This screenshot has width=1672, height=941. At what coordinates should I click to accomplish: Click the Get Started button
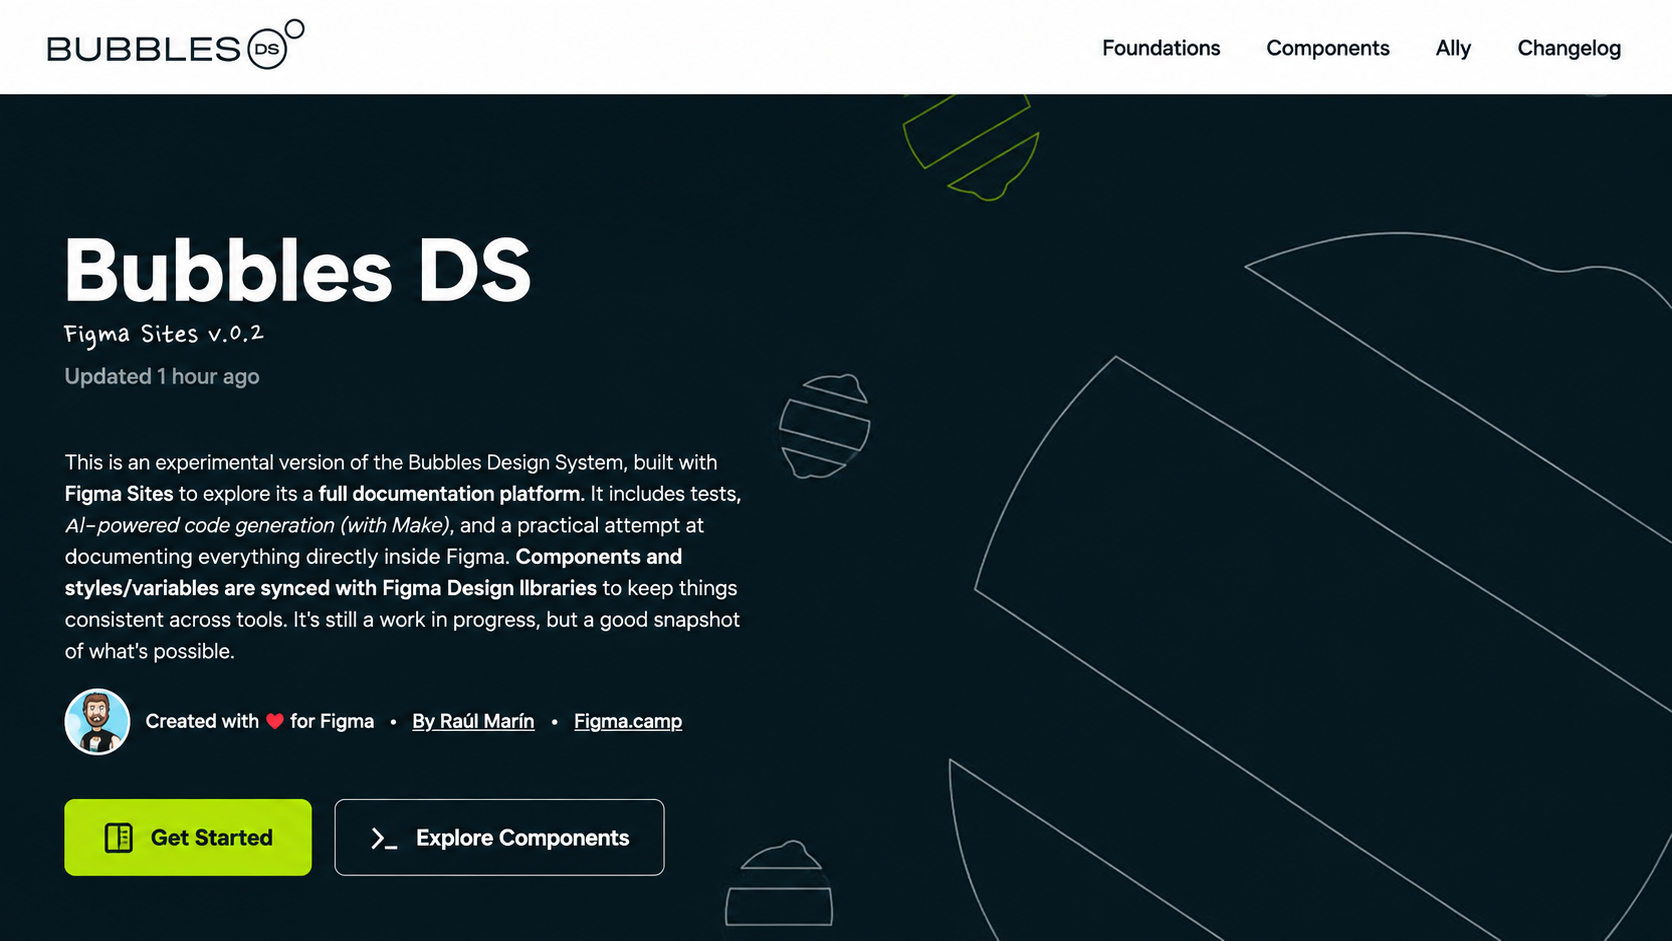click(188, 837)
